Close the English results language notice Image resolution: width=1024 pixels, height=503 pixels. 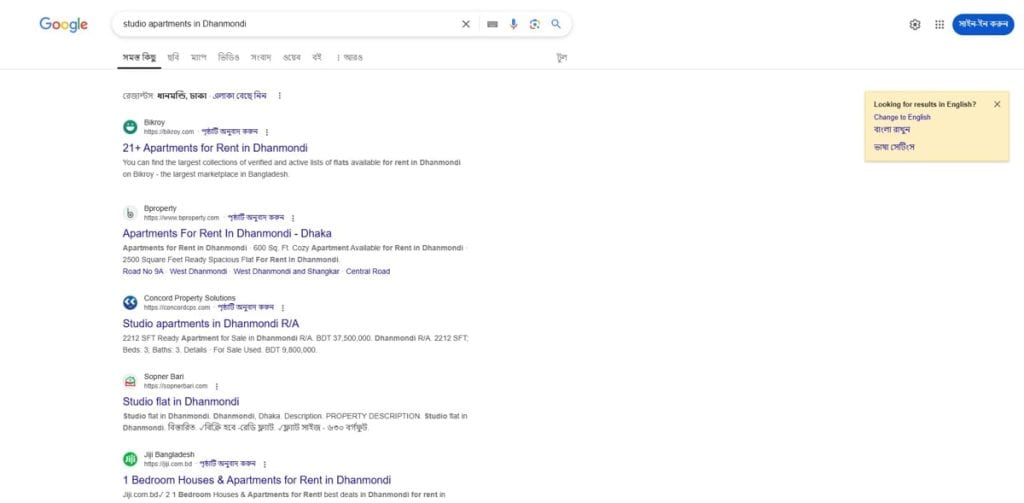pos(997,104)
